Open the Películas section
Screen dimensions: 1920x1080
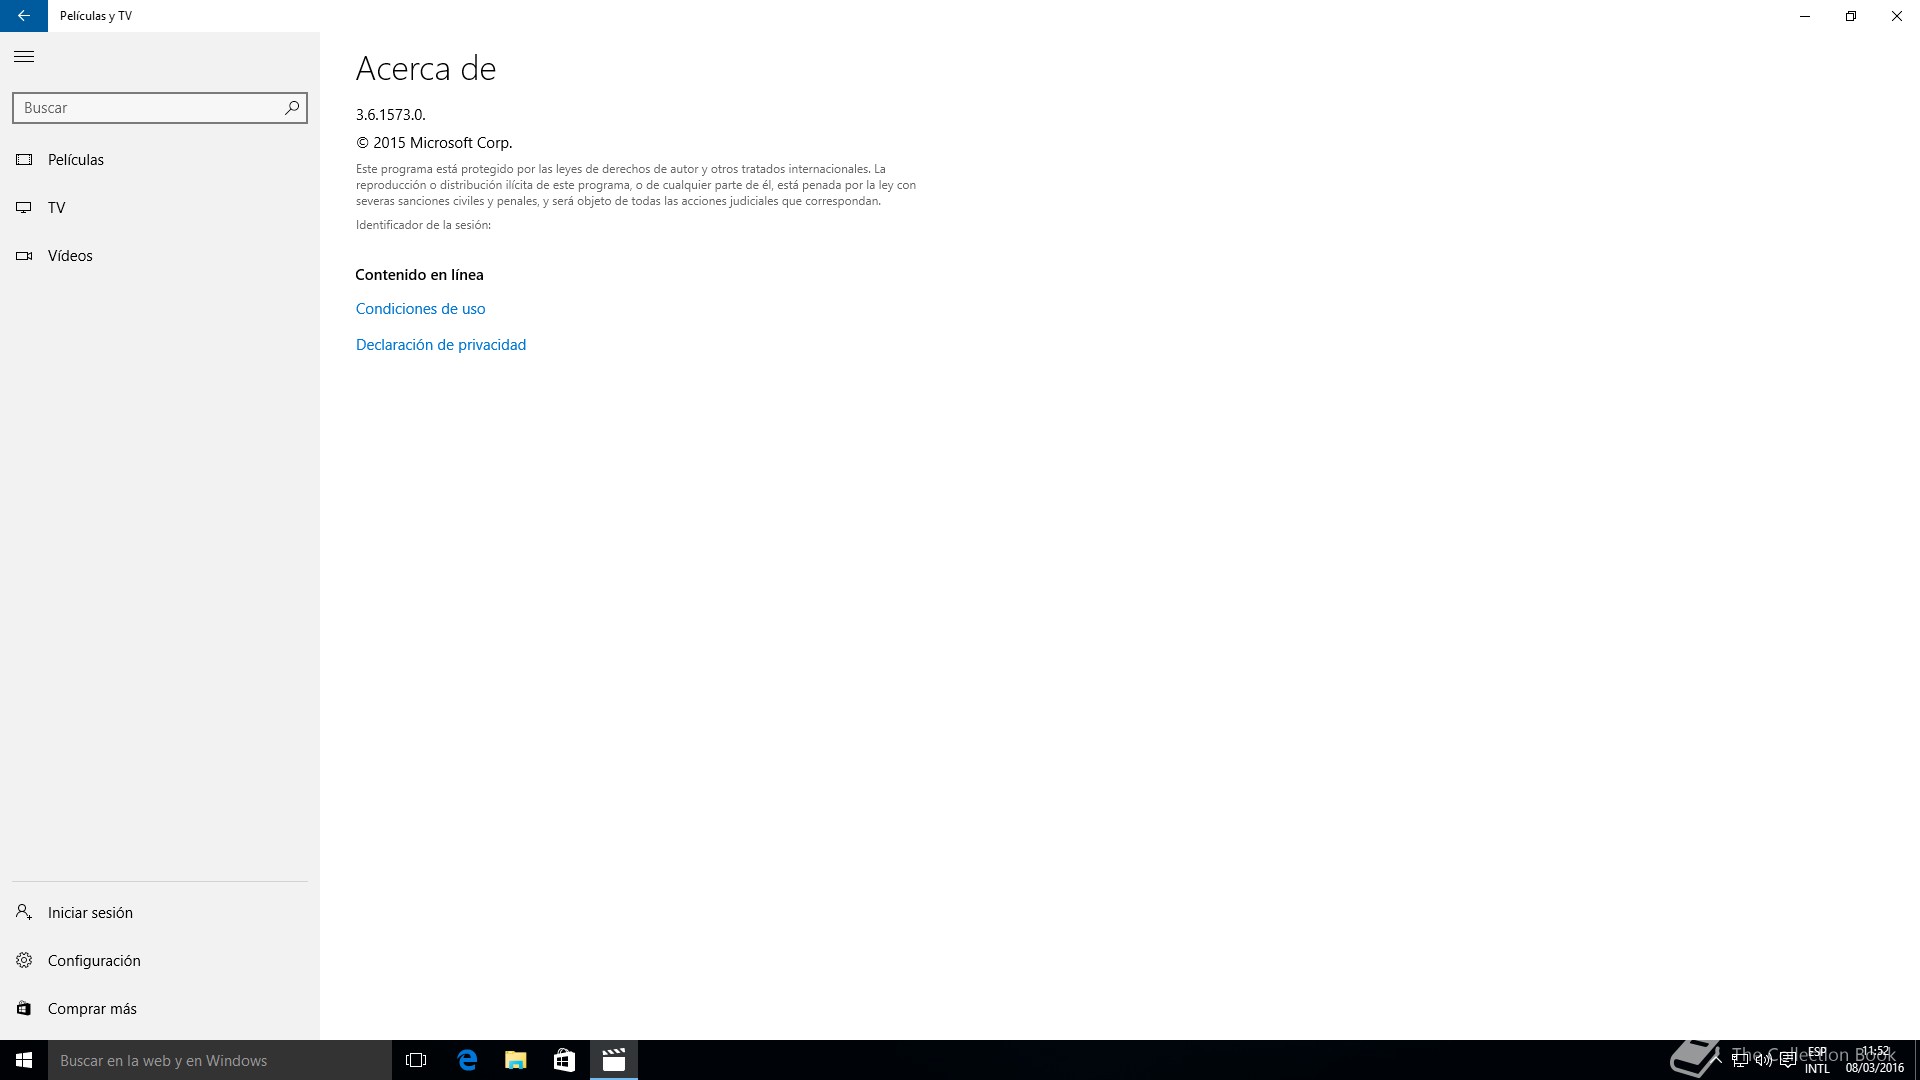160,160
